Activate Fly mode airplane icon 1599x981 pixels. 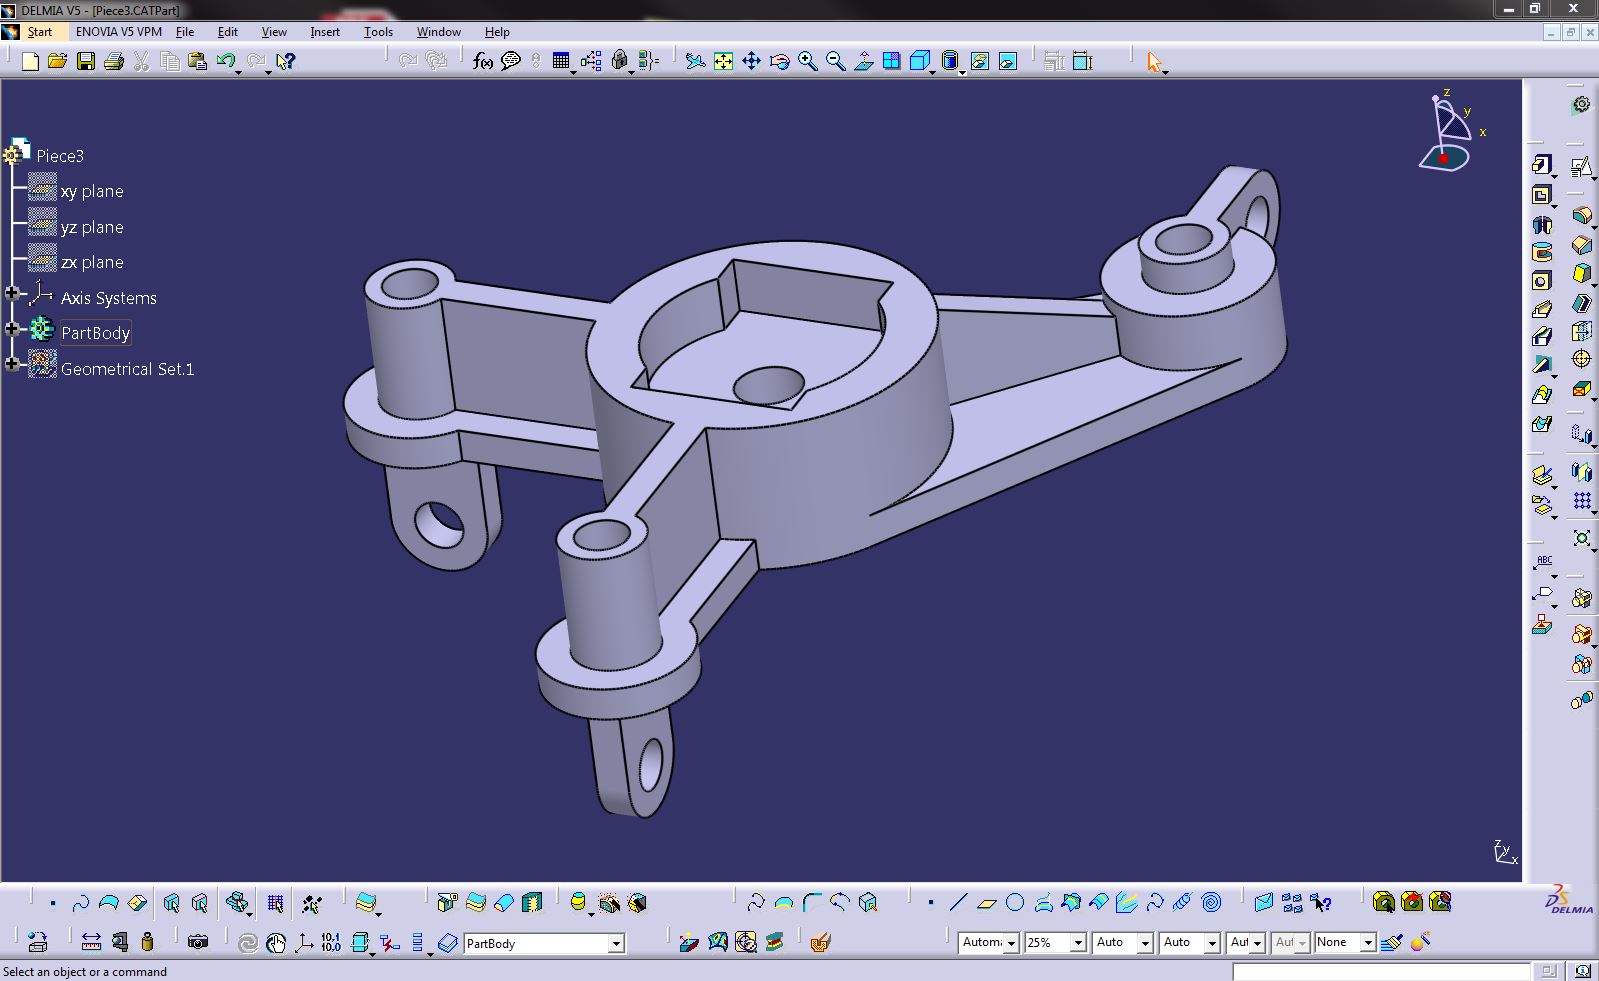[696, 62]
